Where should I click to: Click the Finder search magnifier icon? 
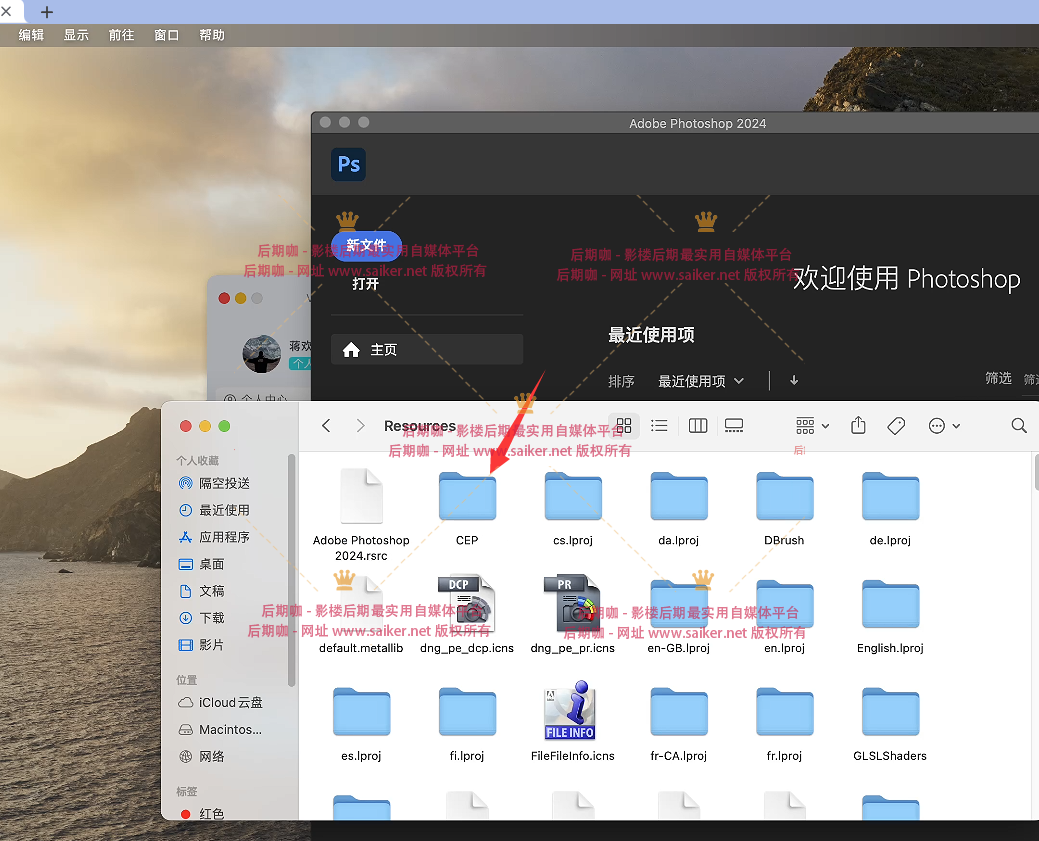click(1018, 426)
